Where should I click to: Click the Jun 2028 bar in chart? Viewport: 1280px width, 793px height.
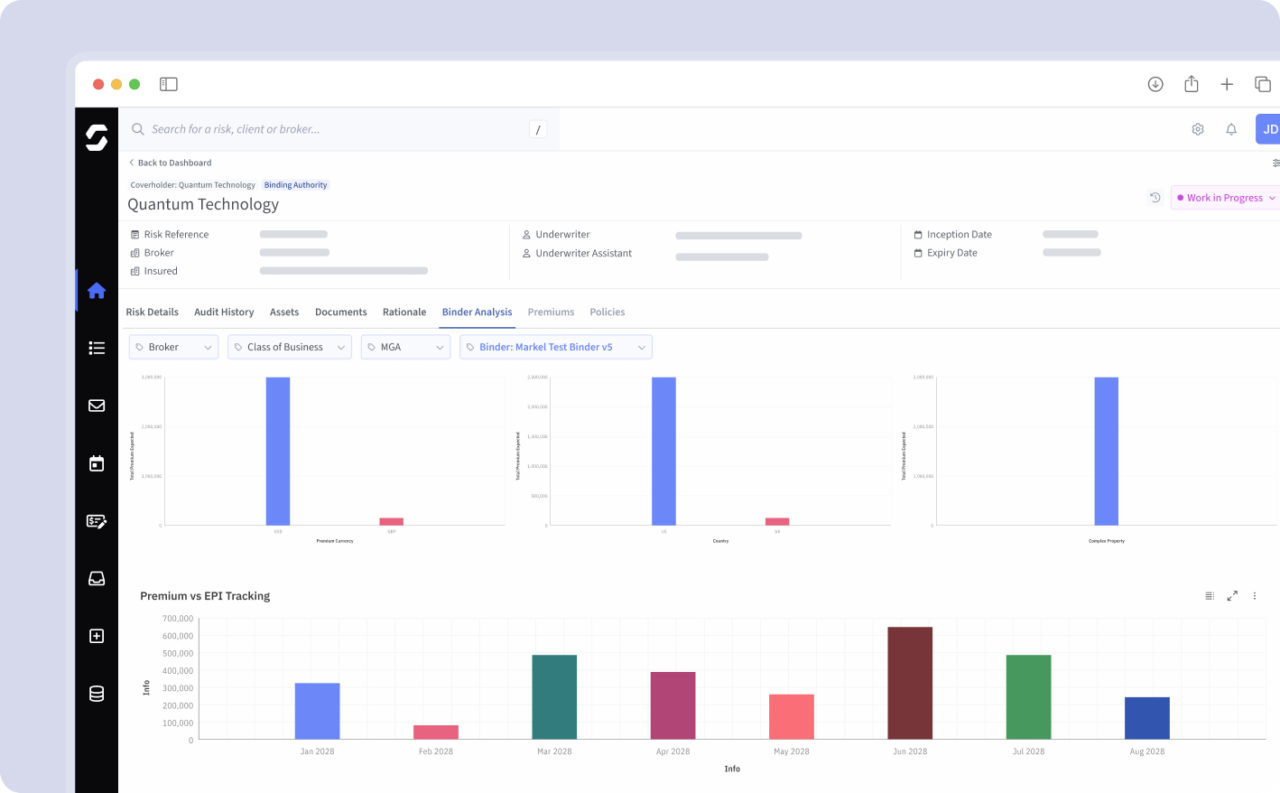910,683
